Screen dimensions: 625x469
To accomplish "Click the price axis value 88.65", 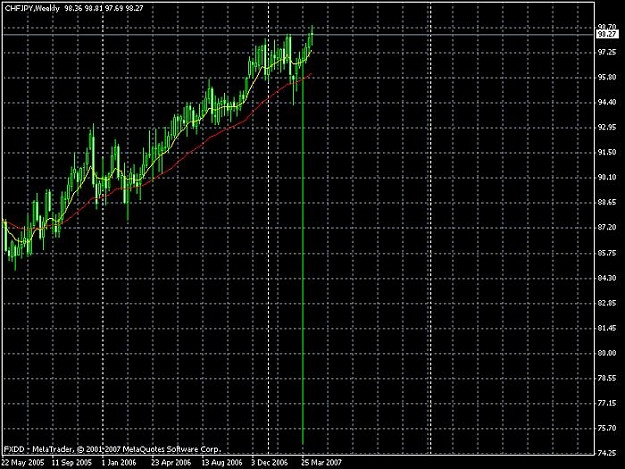I will pos(607,202).
